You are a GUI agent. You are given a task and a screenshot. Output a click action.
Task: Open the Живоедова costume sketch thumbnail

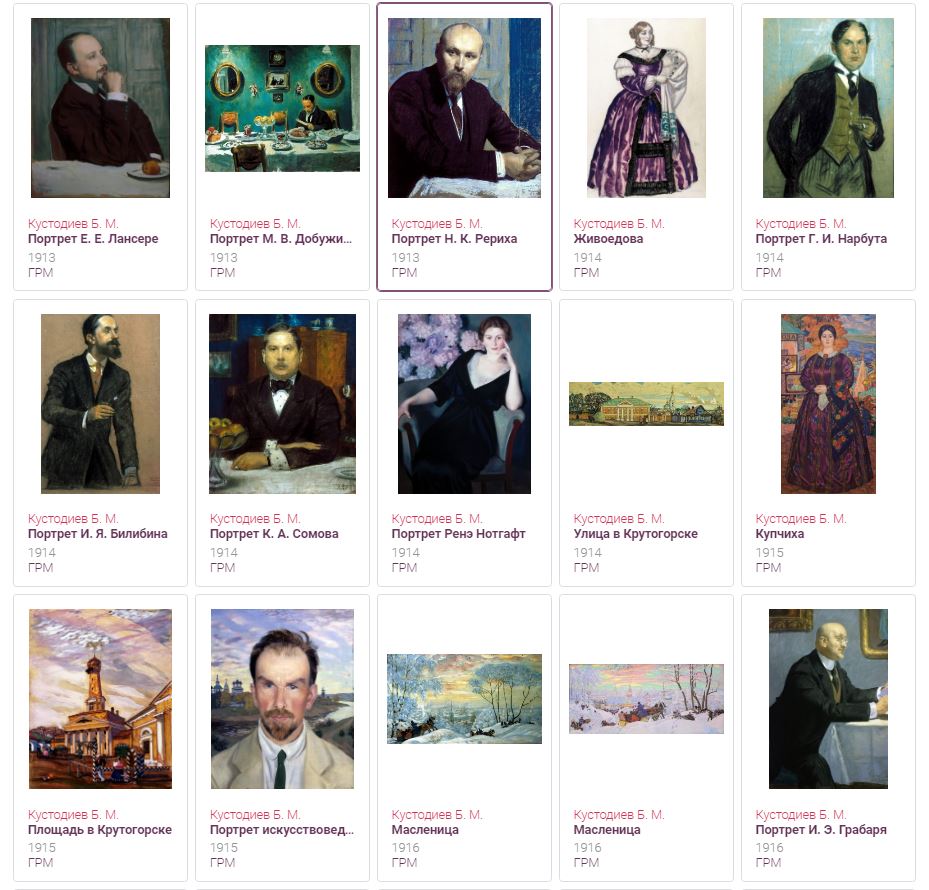(x=646, y=108)
